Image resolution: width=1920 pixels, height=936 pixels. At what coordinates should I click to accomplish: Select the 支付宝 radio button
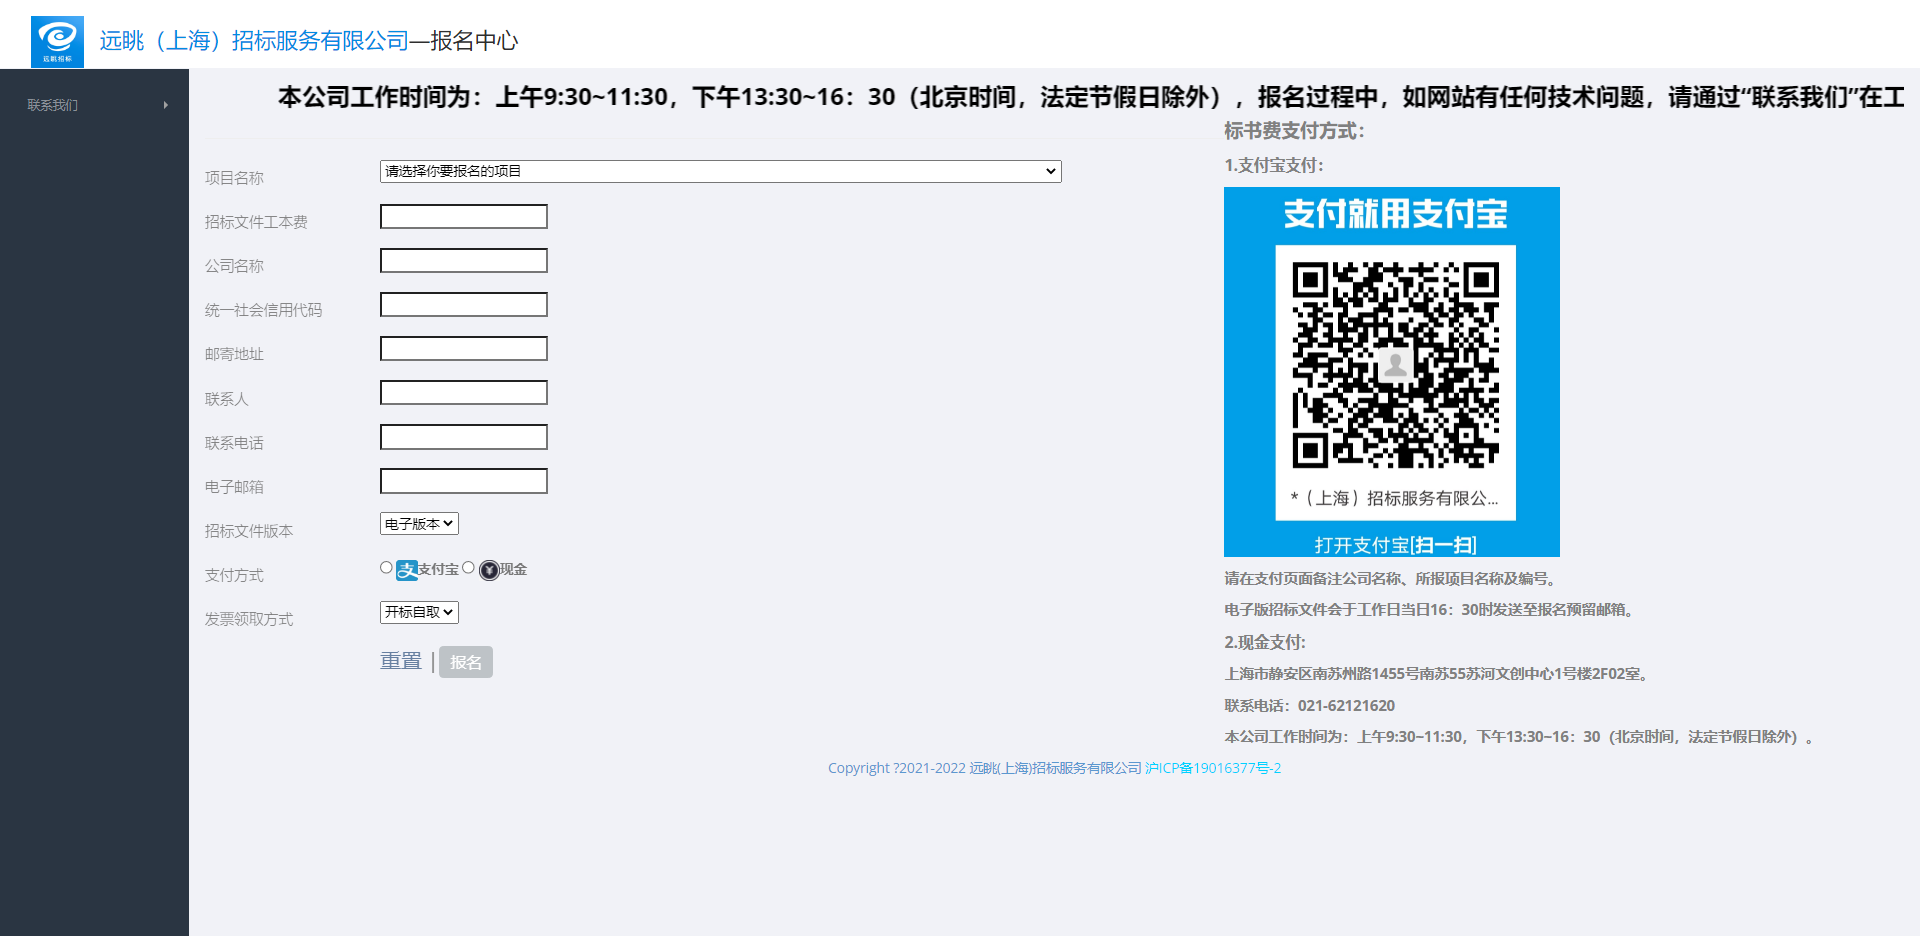pos(386,568)
